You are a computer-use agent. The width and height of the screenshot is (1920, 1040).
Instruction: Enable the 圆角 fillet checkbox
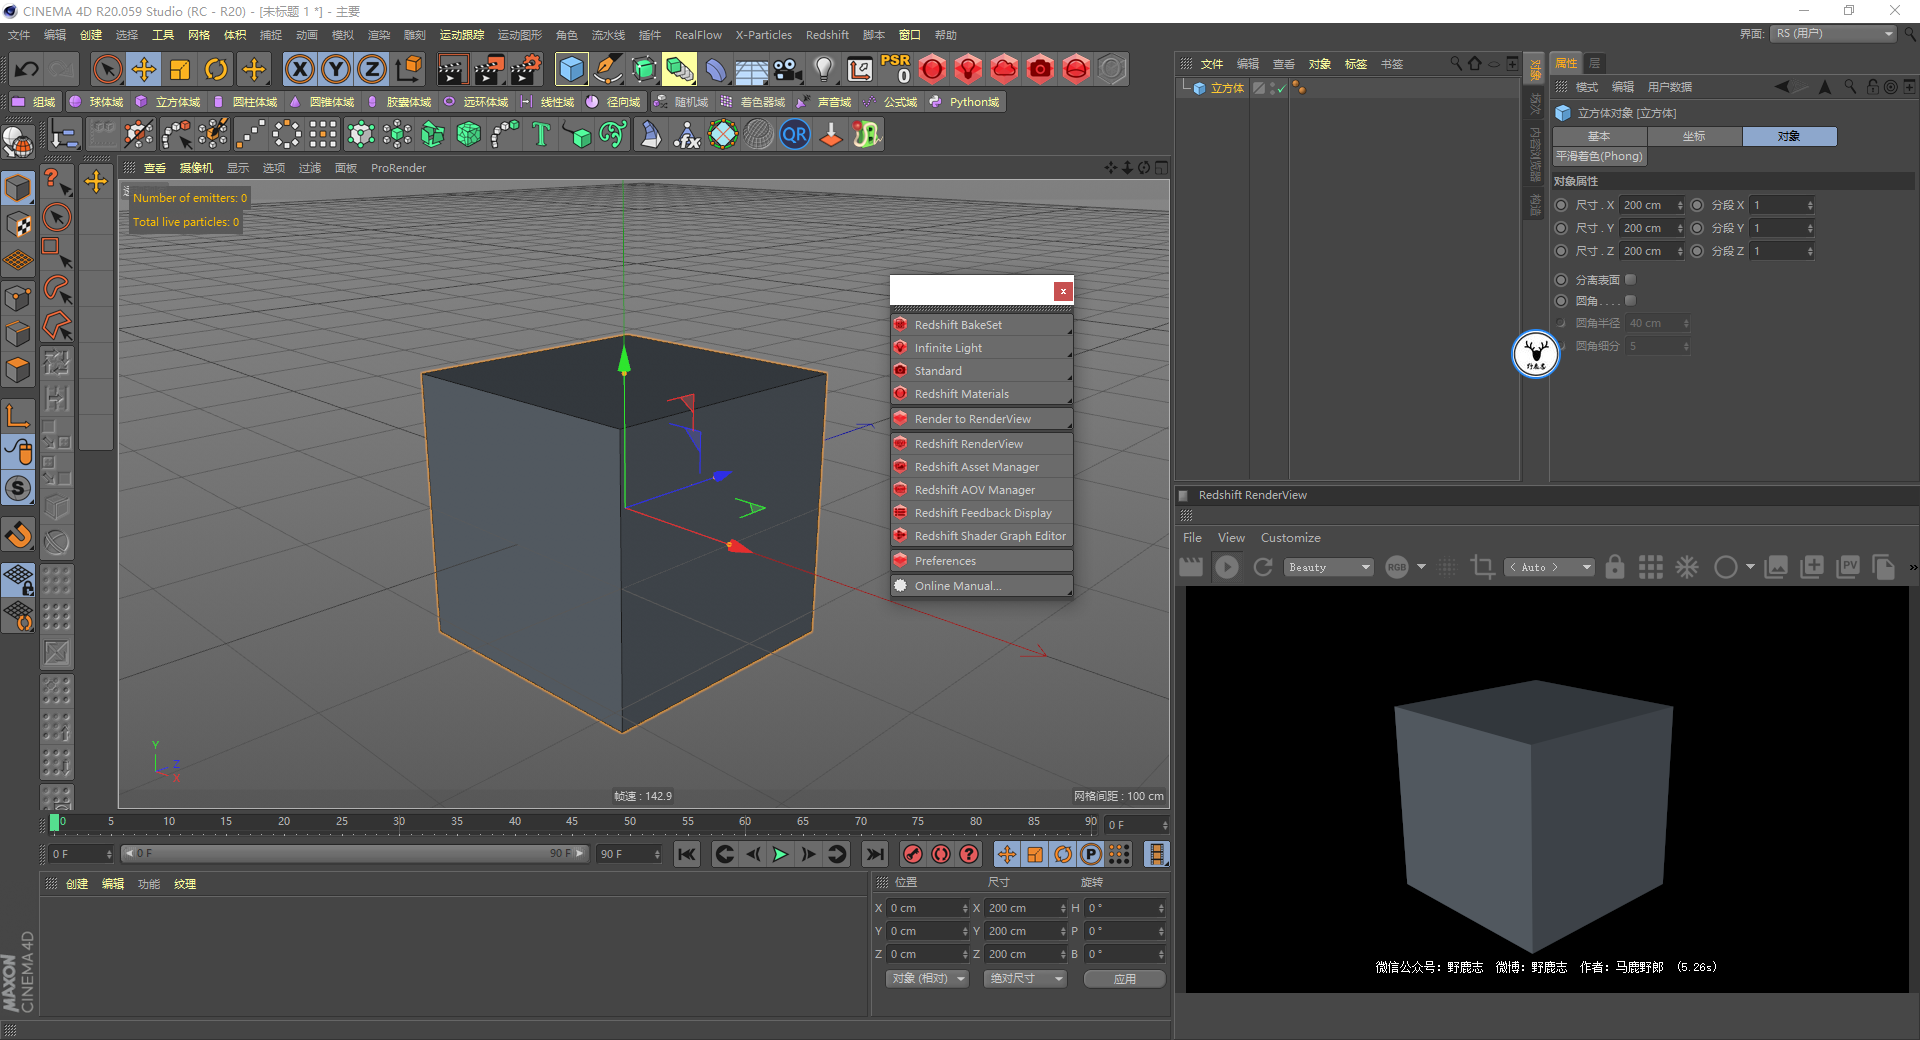click(x=1630, y=301)
